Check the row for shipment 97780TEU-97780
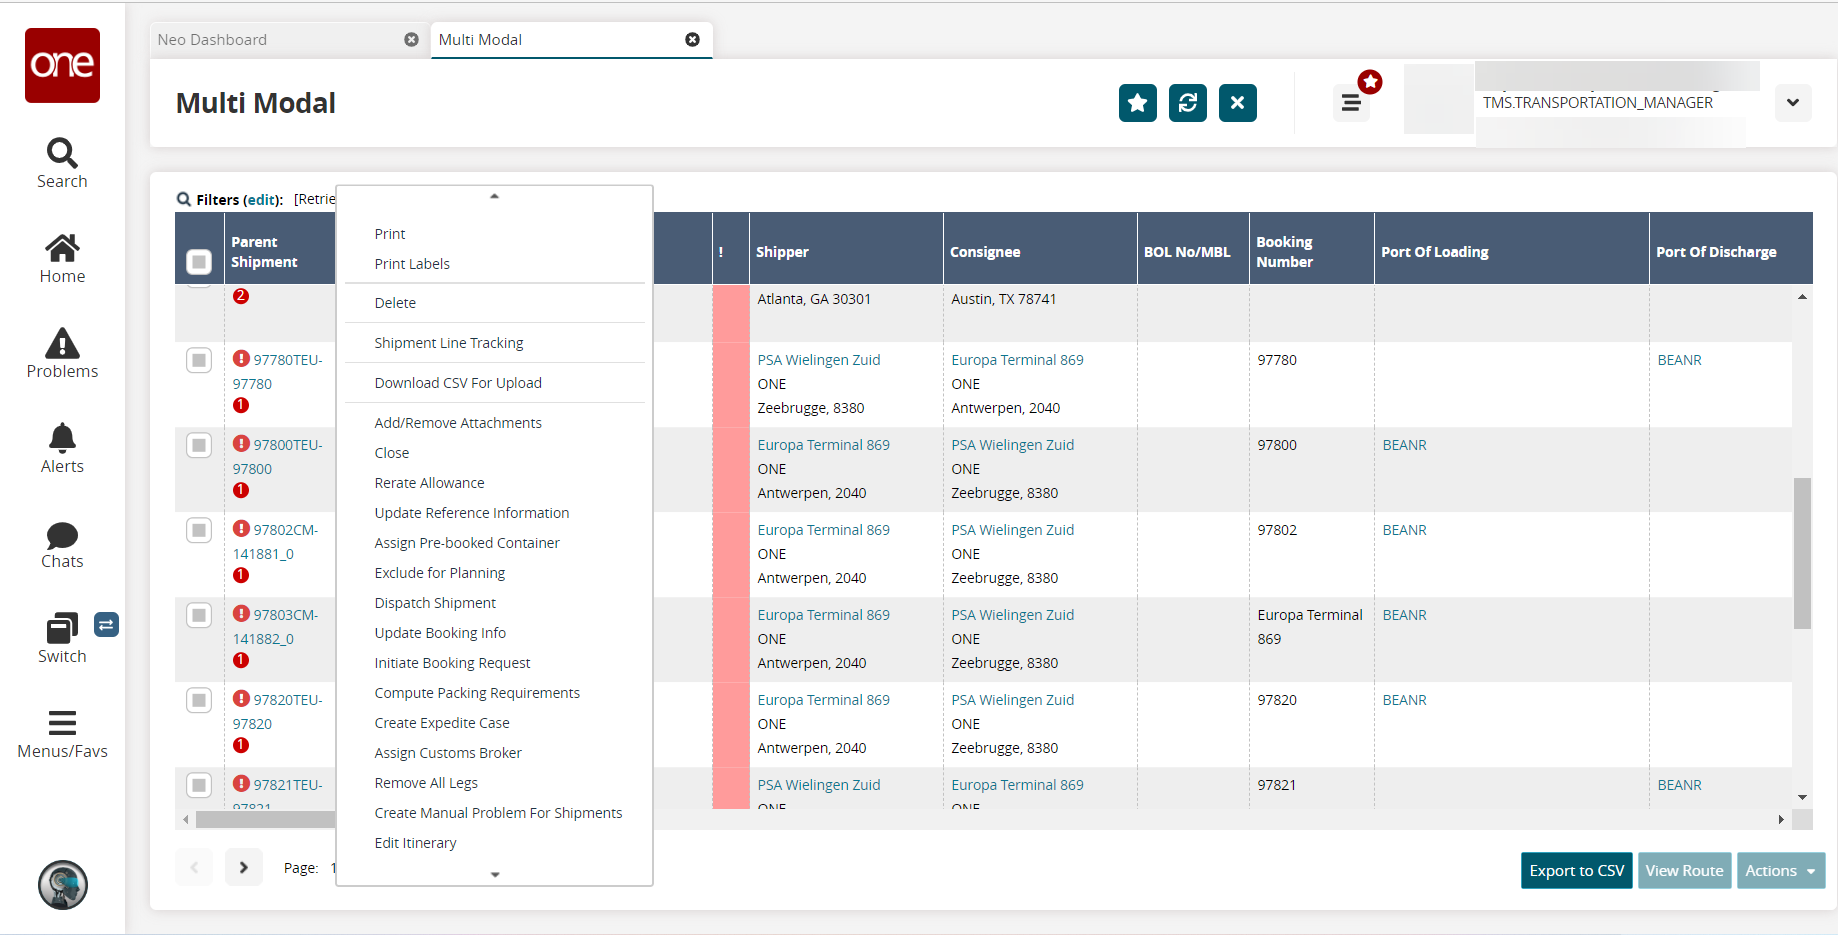The width and height of the screenshot is (1838, 935). pyautogui.click(x=199, y=360)
